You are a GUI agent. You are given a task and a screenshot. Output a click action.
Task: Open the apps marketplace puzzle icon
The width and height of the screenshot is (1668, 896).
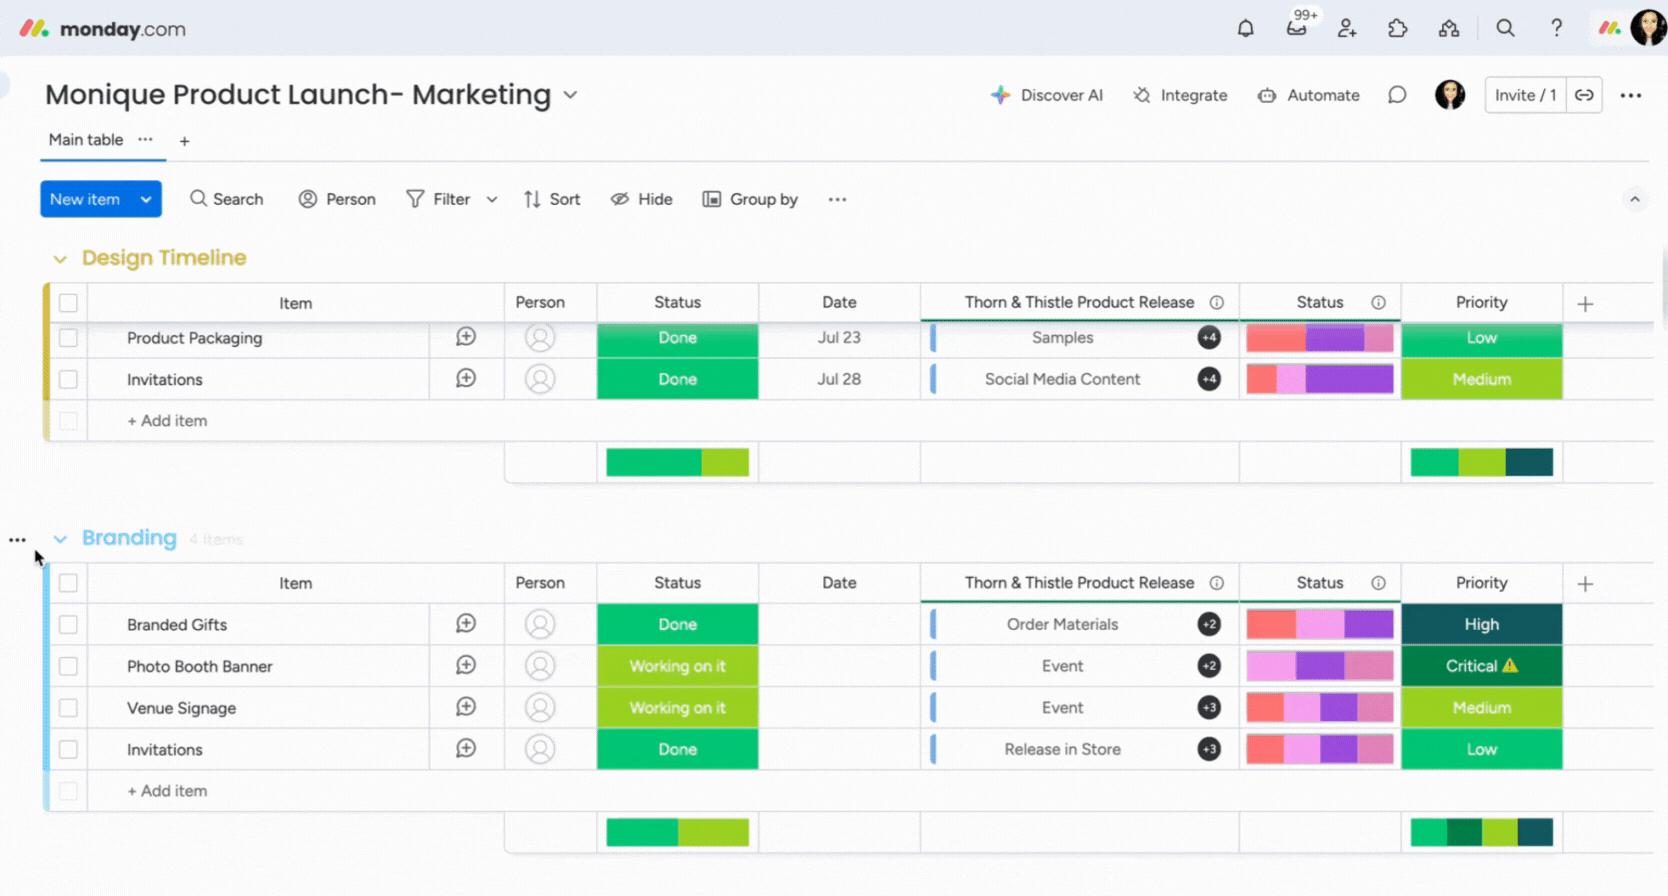click(1397, 29)
